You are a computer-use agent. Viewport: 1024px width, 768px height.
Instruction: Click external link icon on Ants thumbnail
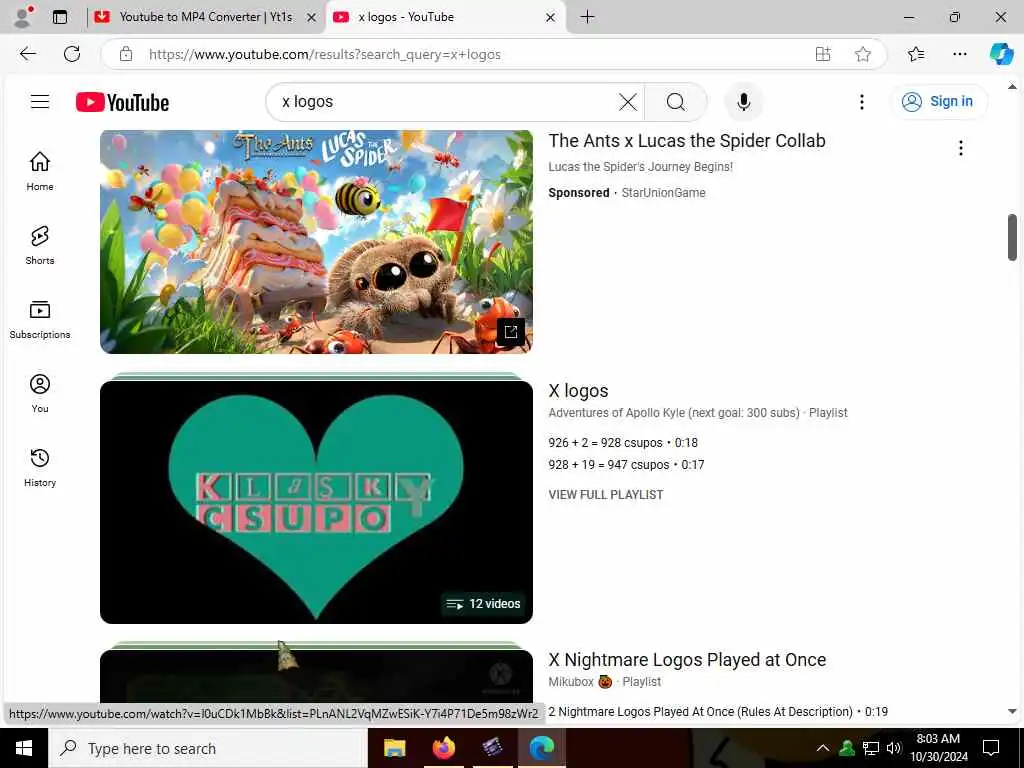coord(511,331)
